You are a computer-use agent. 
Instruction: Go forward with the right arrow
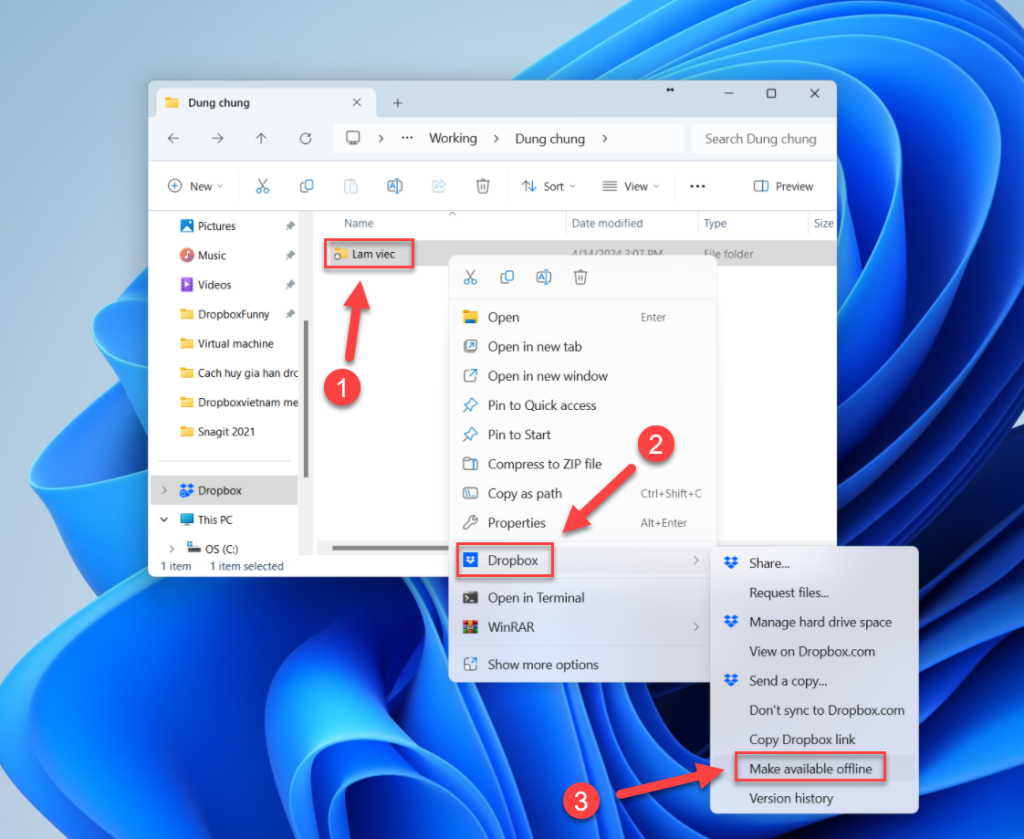(217, 138)
